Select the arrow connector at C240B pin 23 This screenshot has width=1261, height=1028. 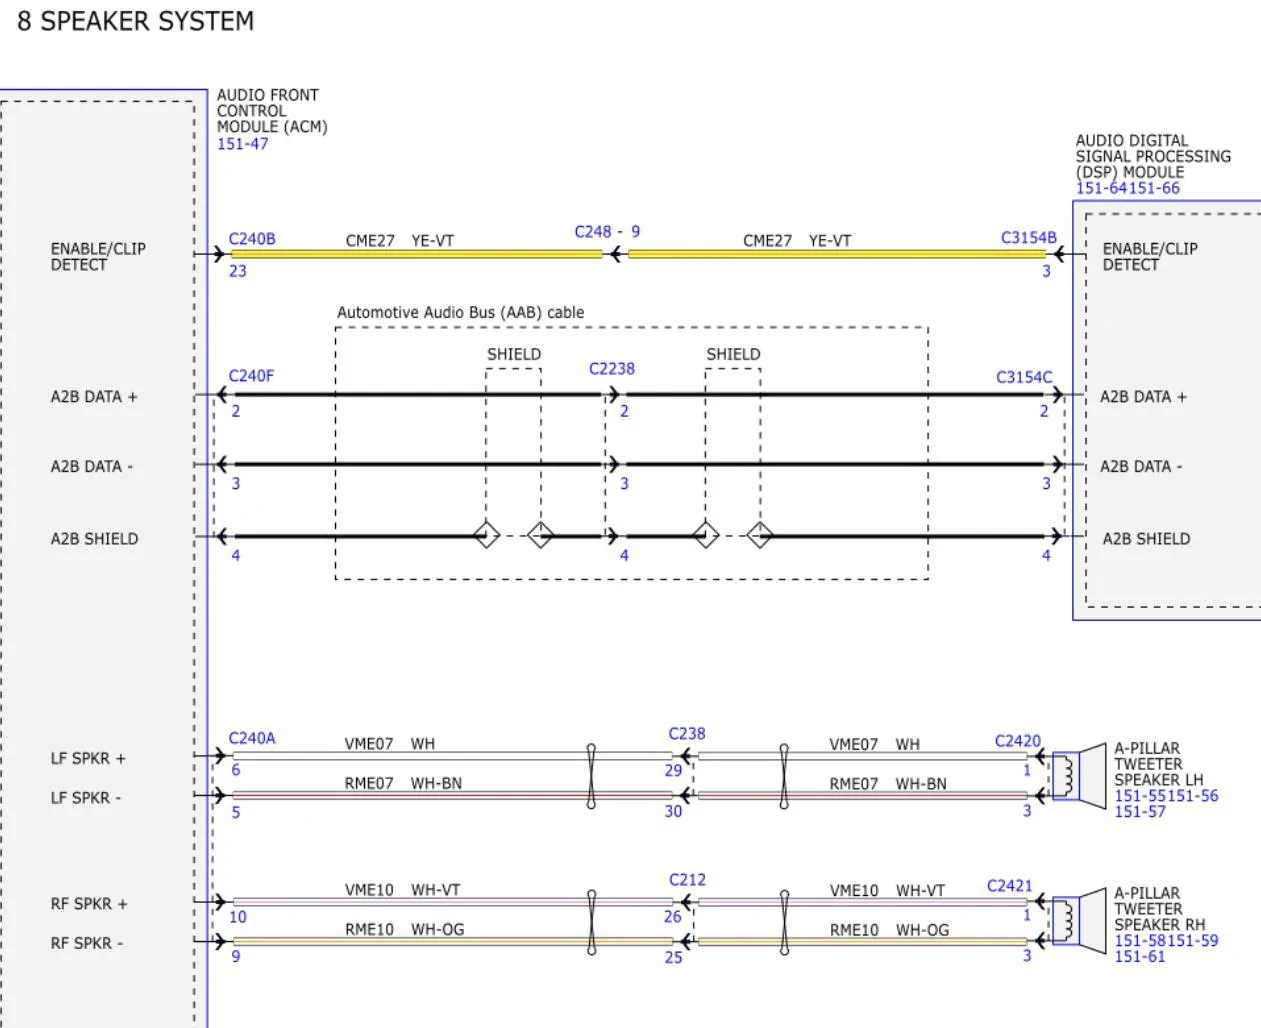218,254
